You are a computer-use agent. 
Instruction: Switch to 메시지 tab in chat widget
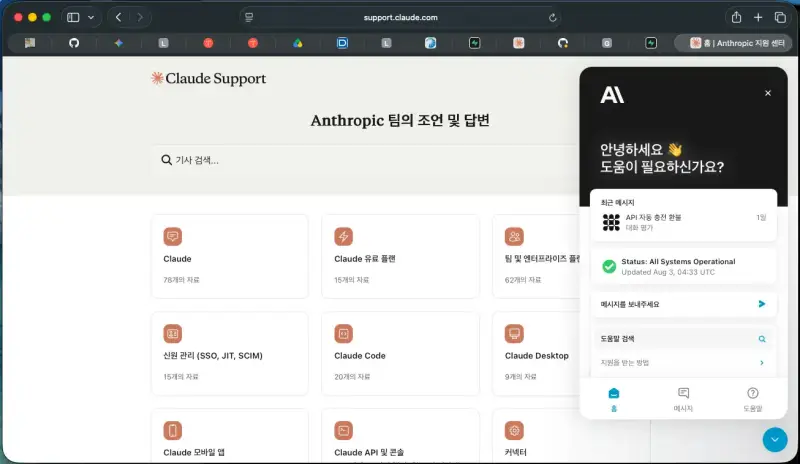click(683, 400)
